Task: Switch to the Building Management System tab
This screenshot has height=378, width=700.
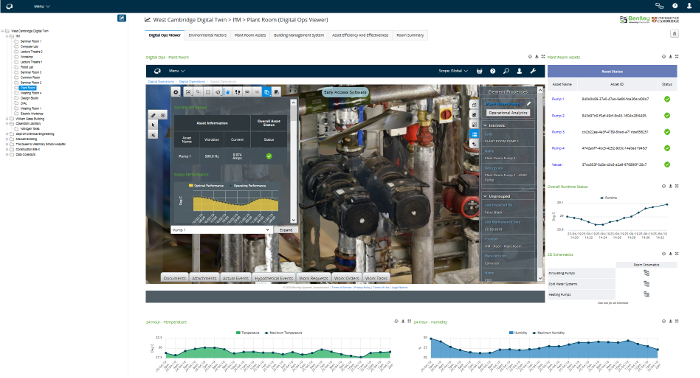Action: pyautogui.click(x=299, y=35)
